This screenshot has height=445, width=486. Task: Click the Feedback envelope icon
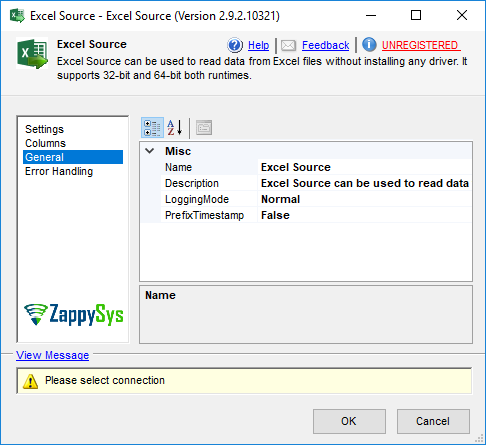click(288, 45)
